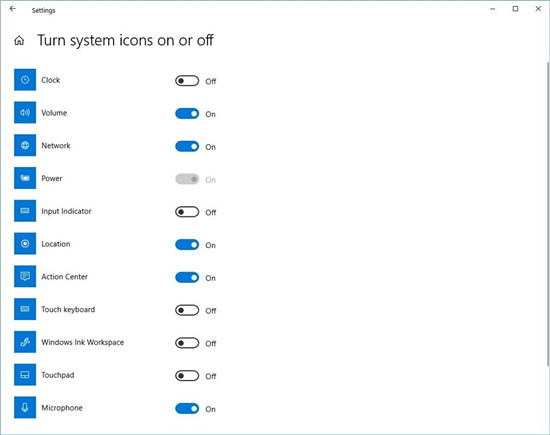Turn on the Clock toggle
550x435 pixels.
coord(187,81)
